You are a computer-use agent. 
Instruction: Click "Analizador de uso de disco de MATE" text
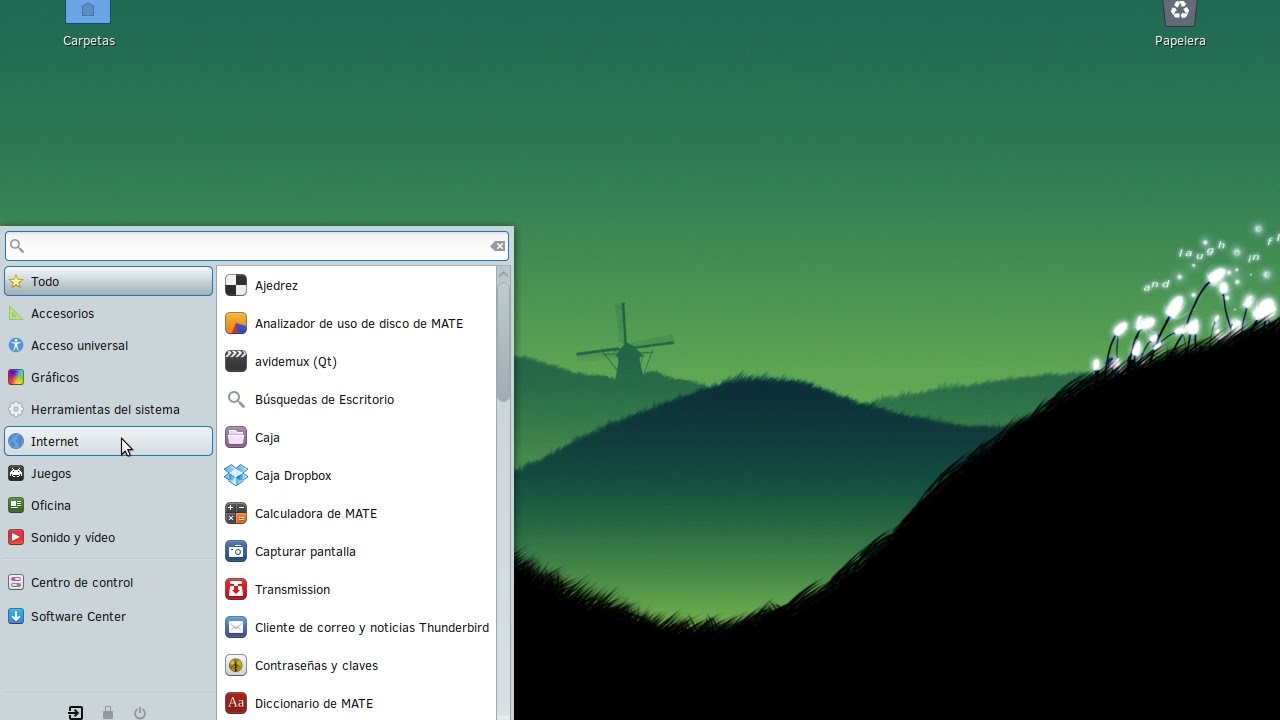point(359,324)
